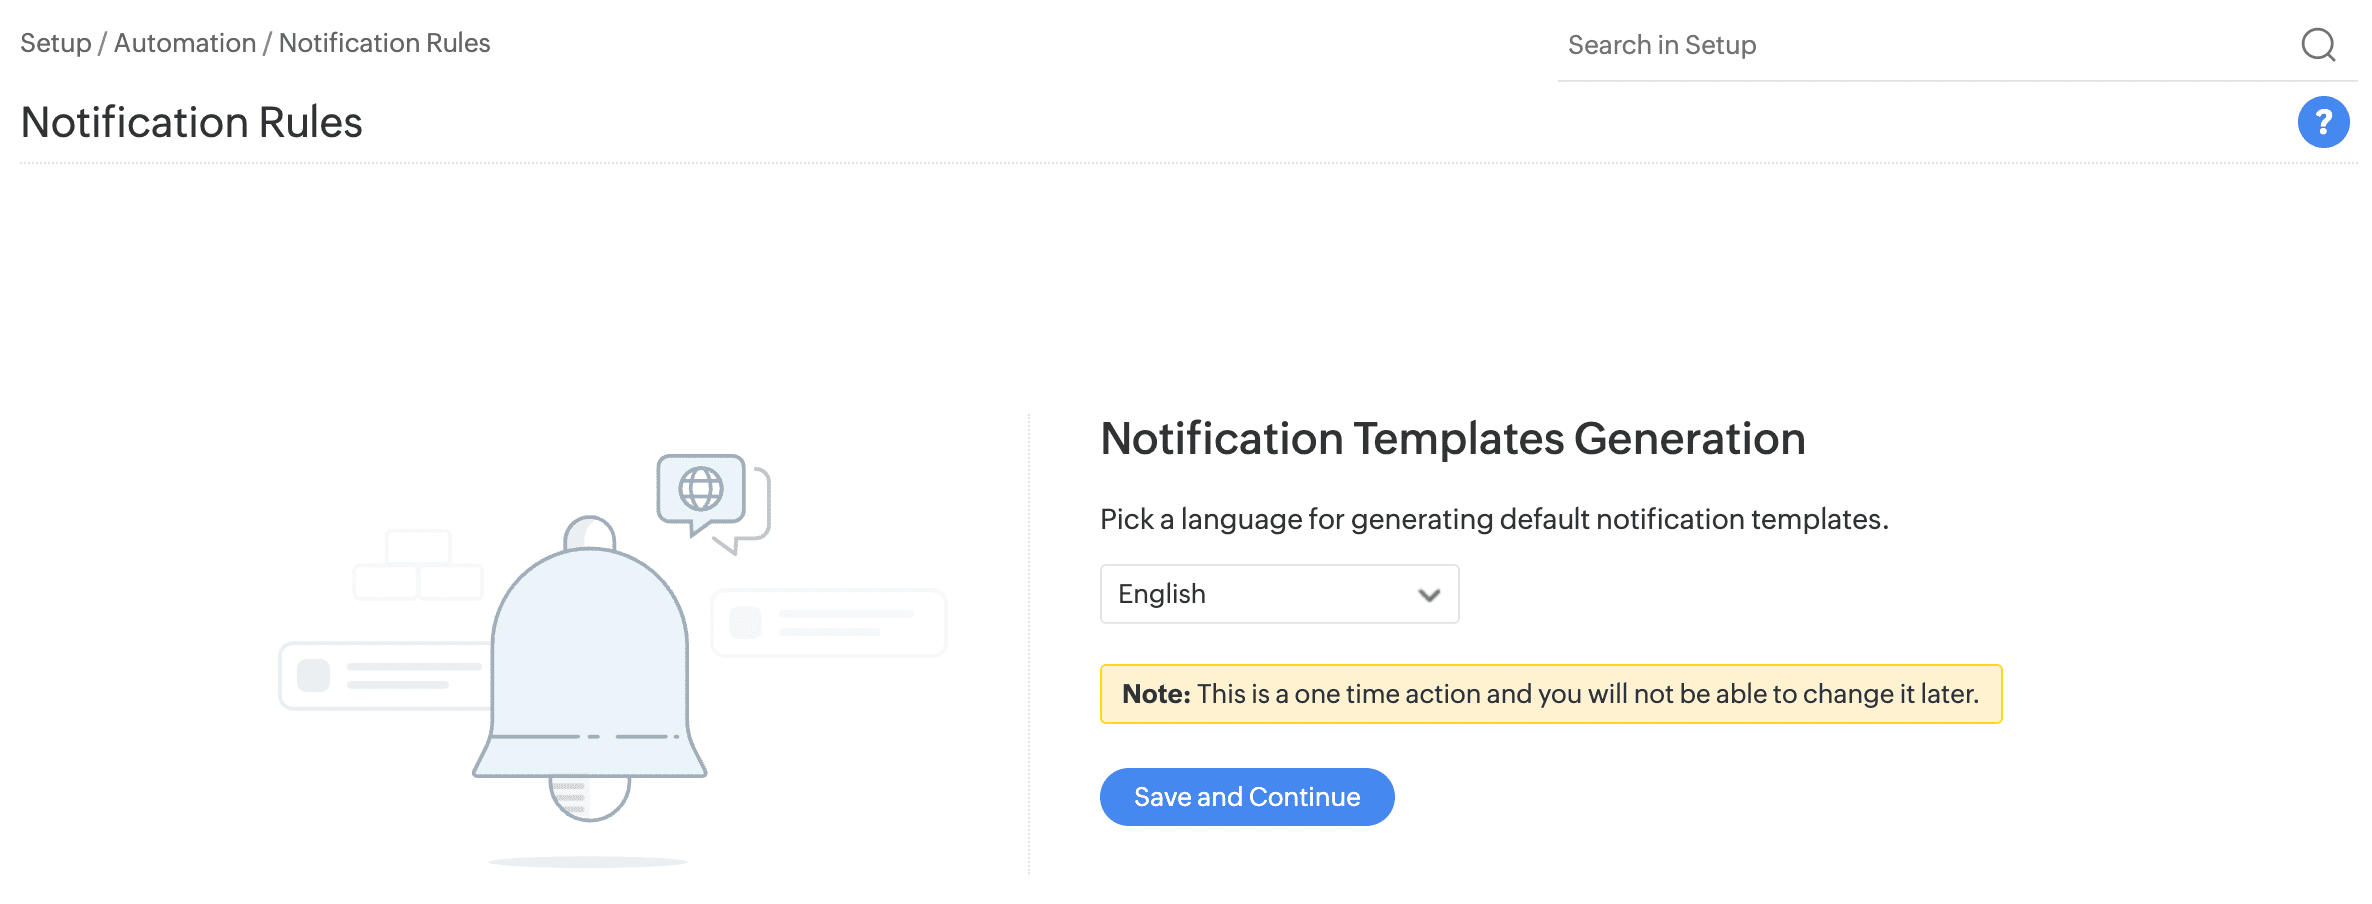This screenshot has height=904, width=2372.
Task: Navigate to Automation in the breadcrumb
Action: tap(185, 43)
